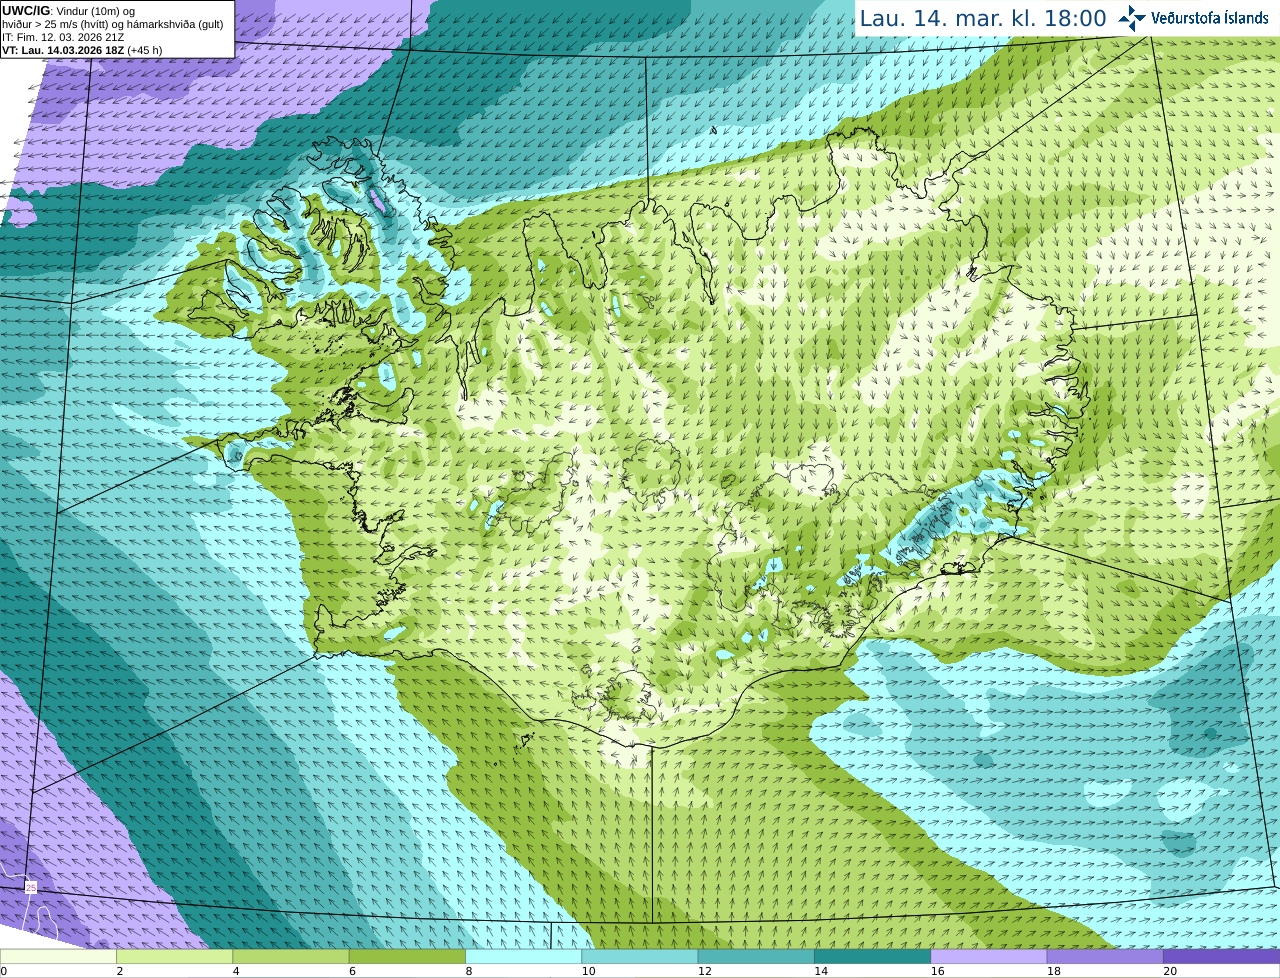The width and height of the screenshot is (1280, 978).
Task: Select the 12–14 m/s teal swatch
Action: pos(756,956)
